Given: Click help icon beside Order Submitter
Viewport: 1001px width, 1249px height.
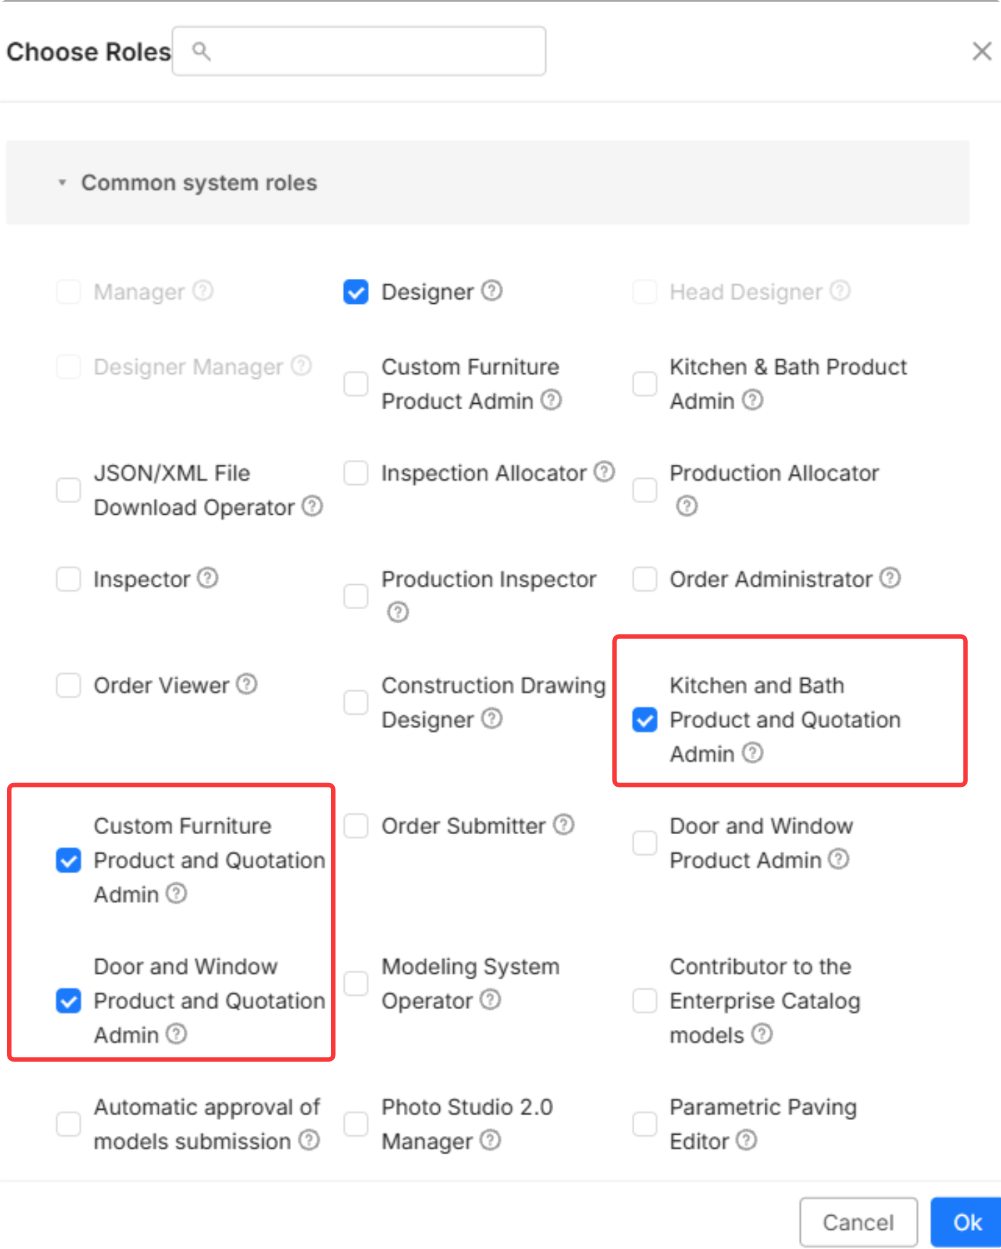Looking at the screenshot, I should (x=564, y=825).
